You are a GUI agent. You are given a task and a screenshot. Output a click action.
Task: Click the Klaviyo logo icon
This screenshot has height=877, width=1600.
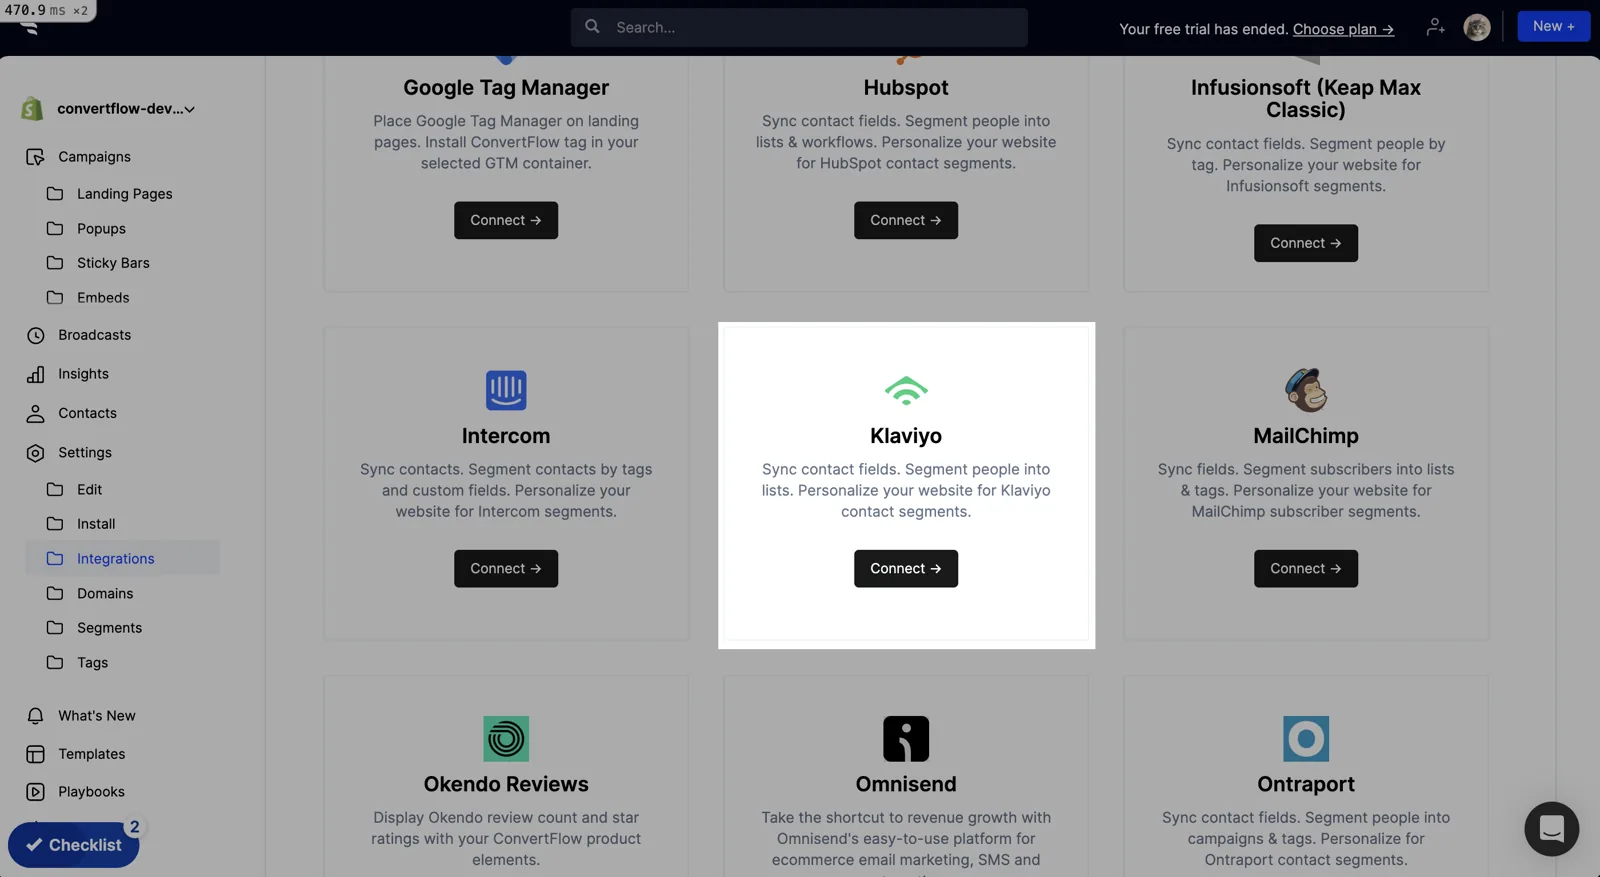[x=906, y=390]
